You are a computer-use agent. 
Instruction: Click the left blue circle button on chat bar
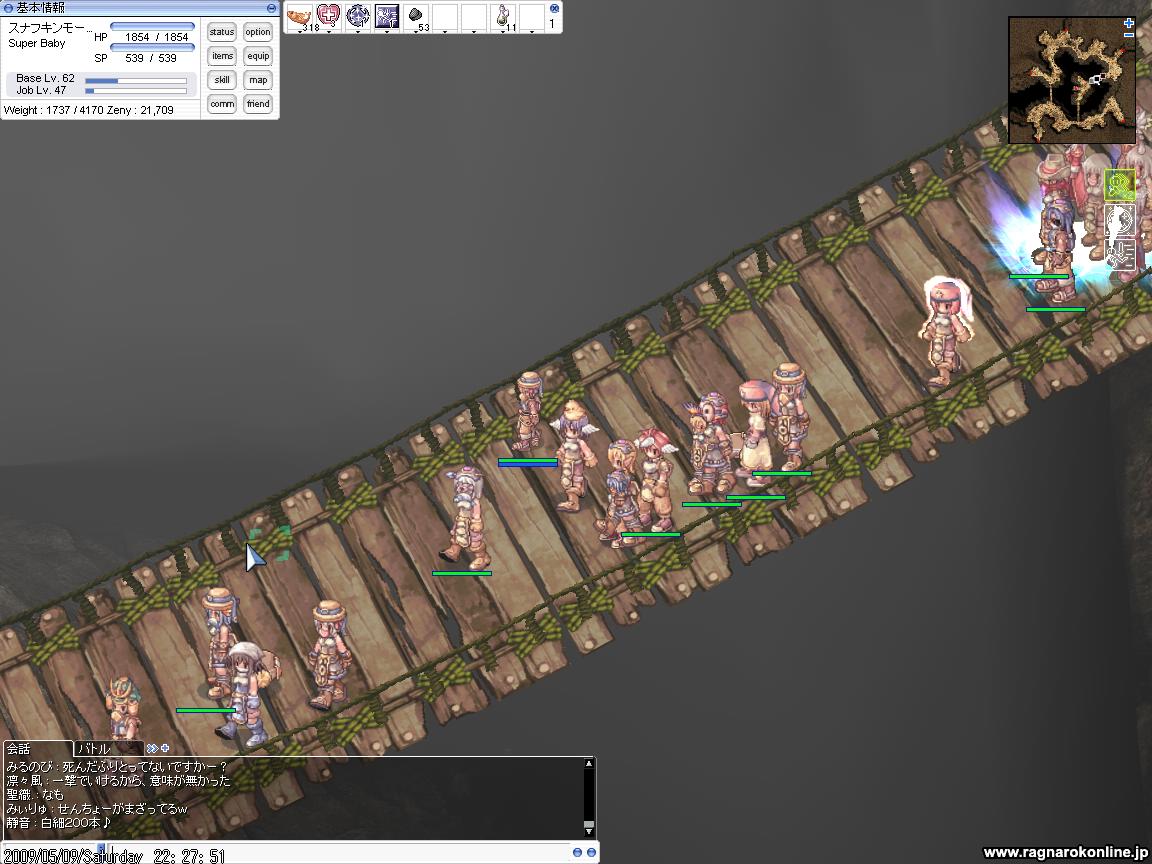click(x=577, y=852)
